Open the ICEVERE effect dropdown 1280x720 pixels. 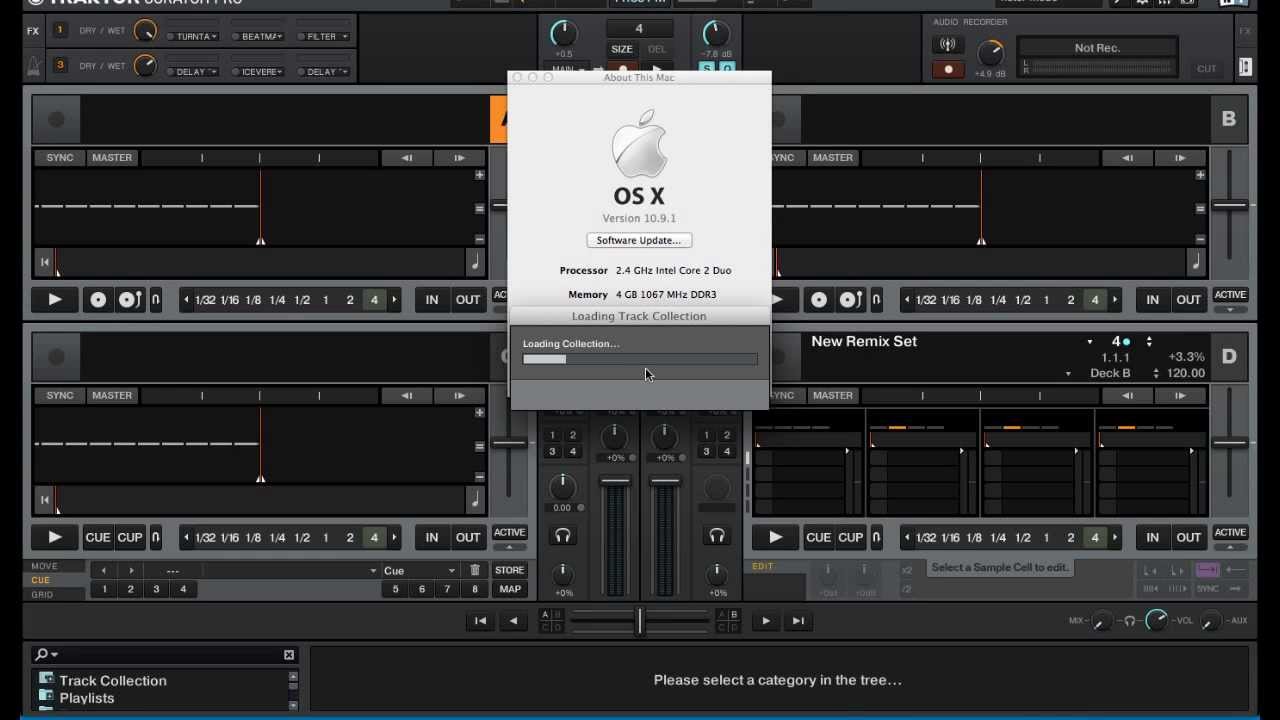click(279, 72)
